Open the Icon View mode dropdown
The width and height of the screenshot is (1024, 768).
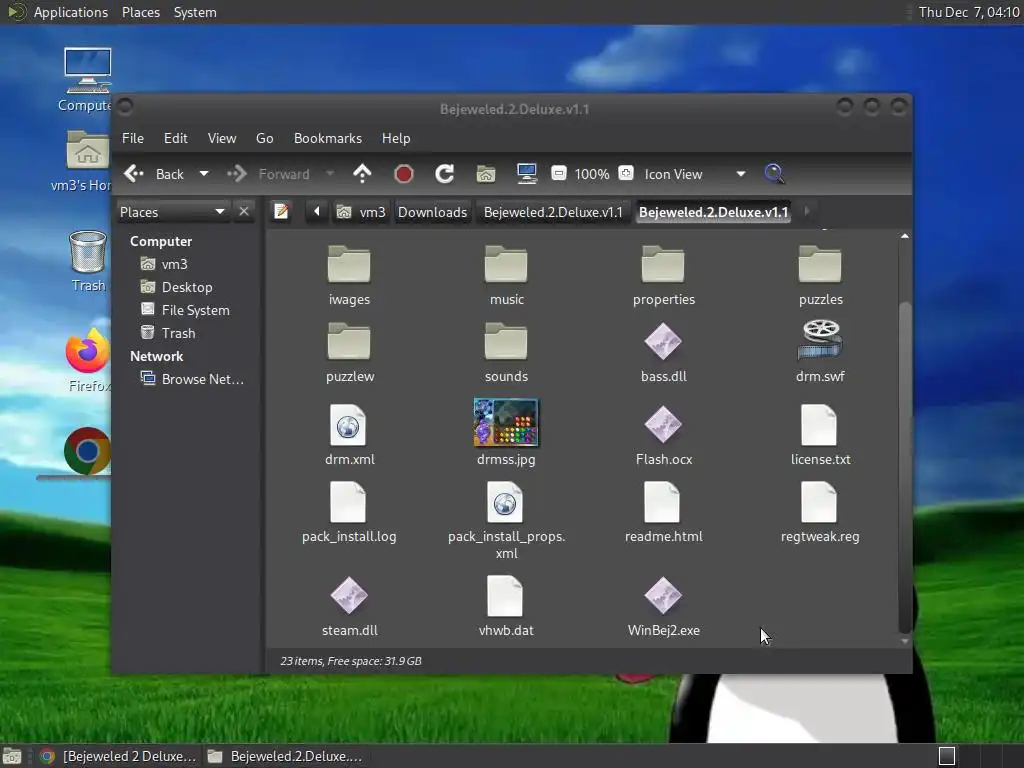(x=694, y=174)
